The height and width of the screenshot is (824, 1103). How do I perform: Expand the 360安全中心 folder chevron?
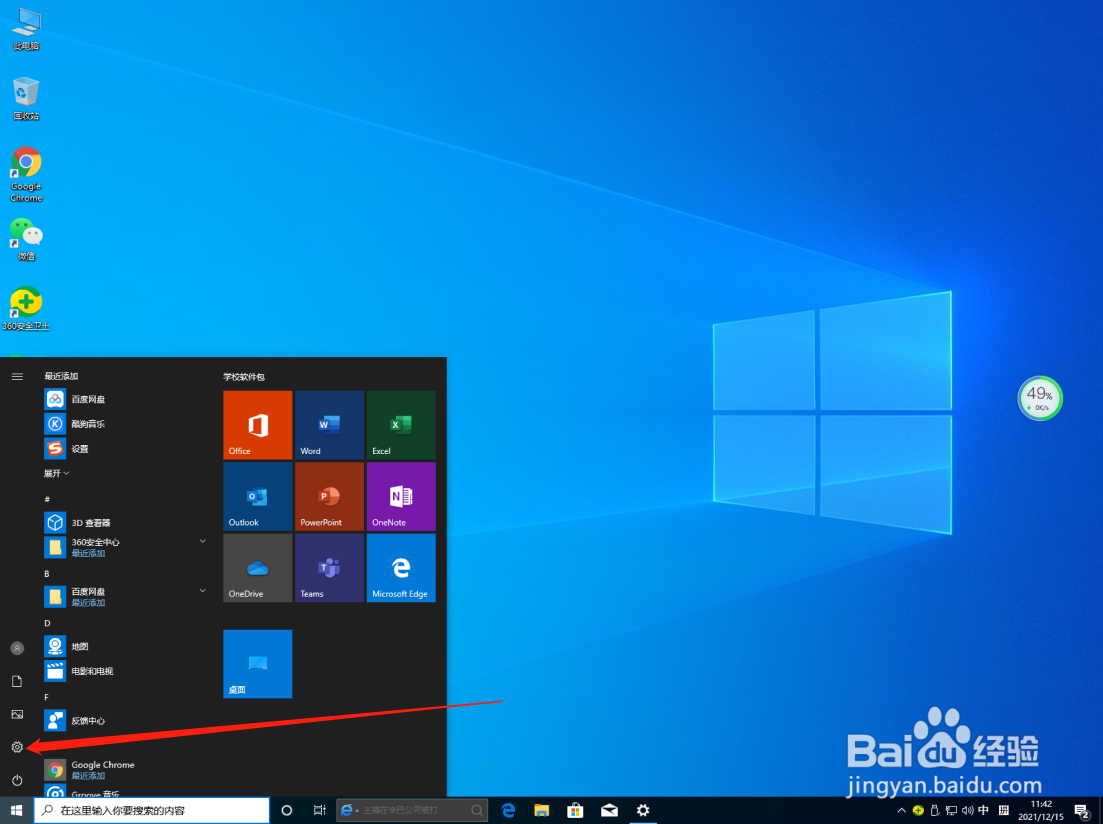click(x=203, y=542)
